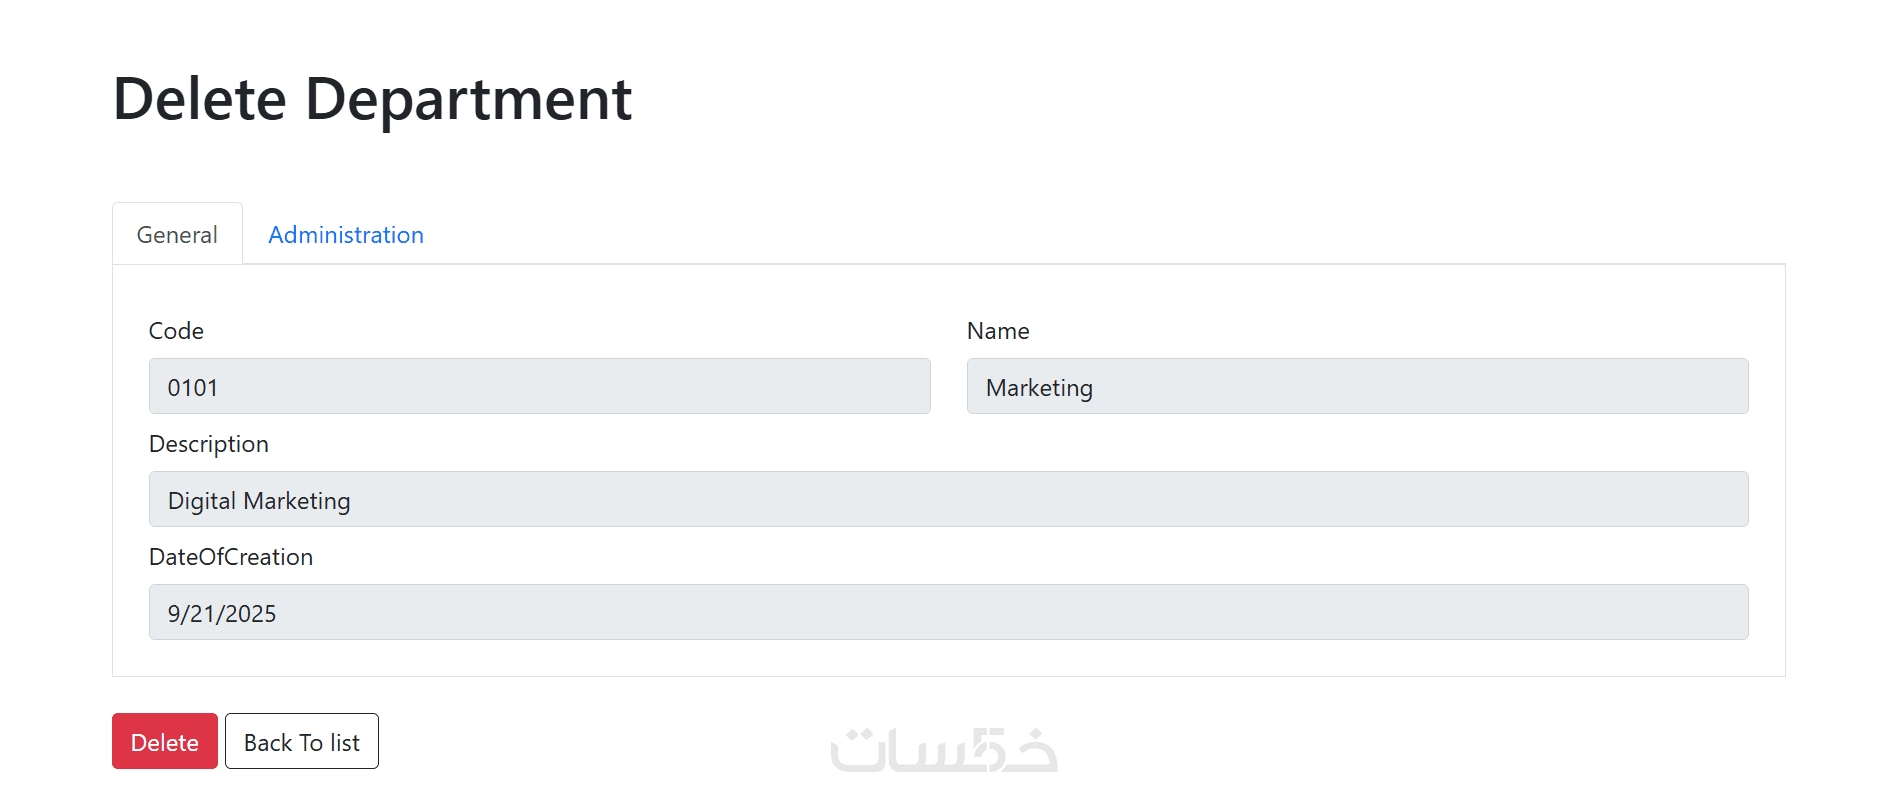Screen dimensions: 1889x789
Task: Click the Name label text
Action: click(x=997, y=331)
